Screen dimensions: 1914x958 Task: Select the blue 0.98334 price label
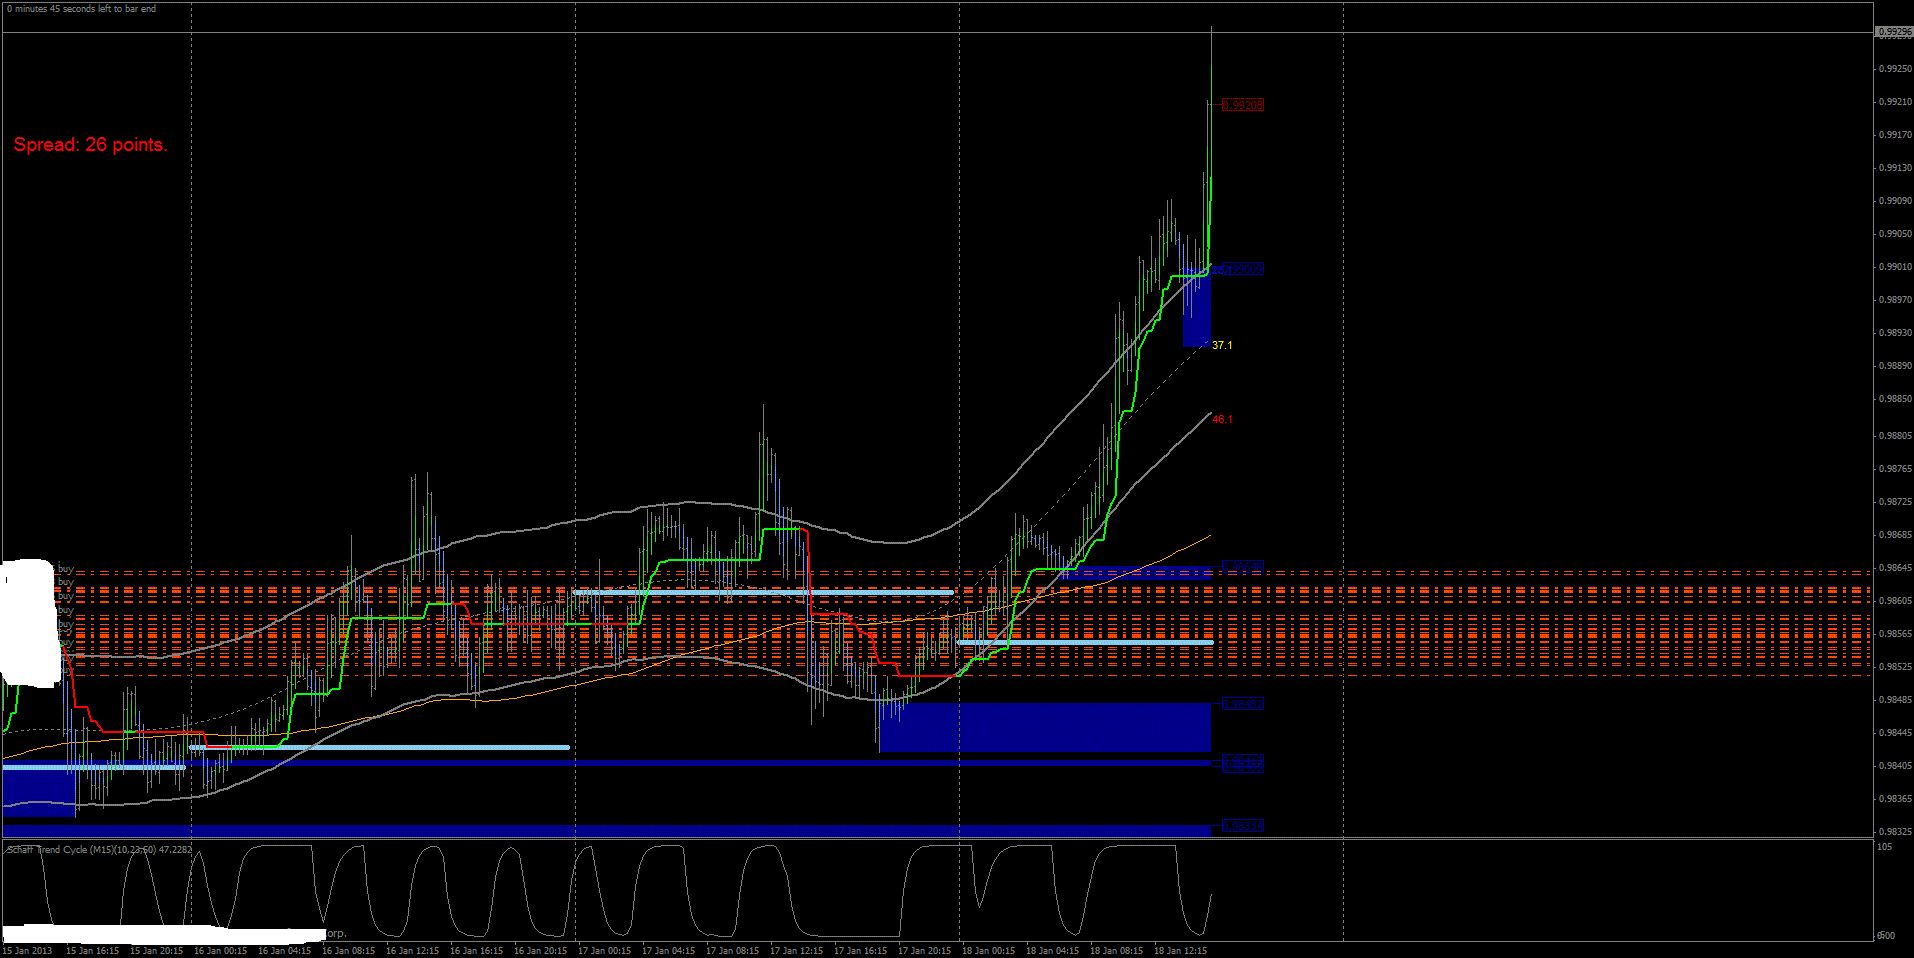point(1243,826)
